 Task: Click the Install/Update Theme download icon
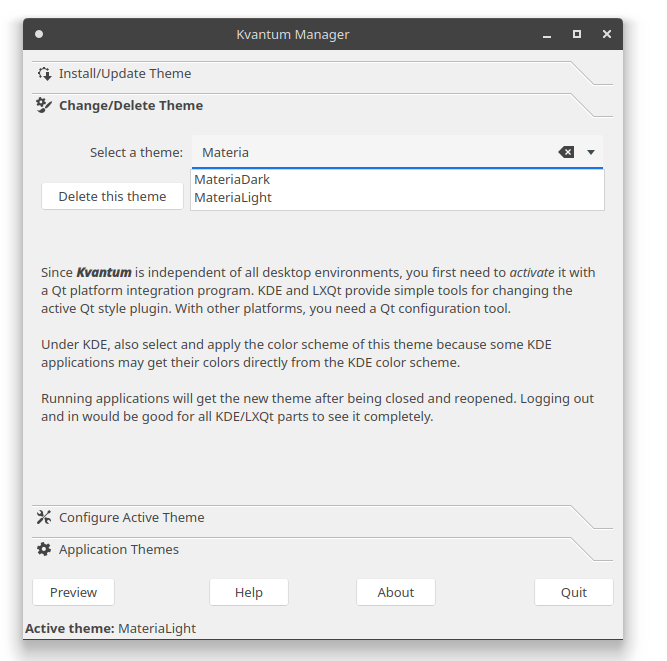pyautogui.click(x=44, y=74)
